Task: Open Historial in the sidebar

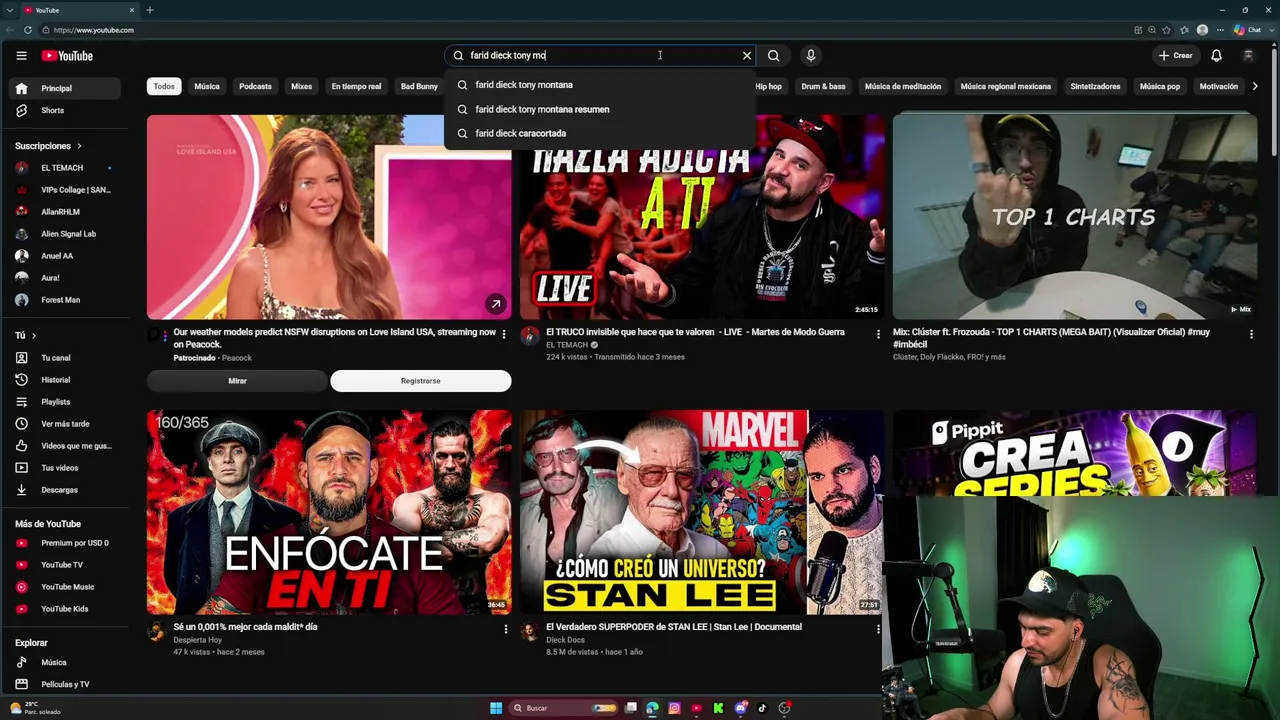Action: [67, 380]
